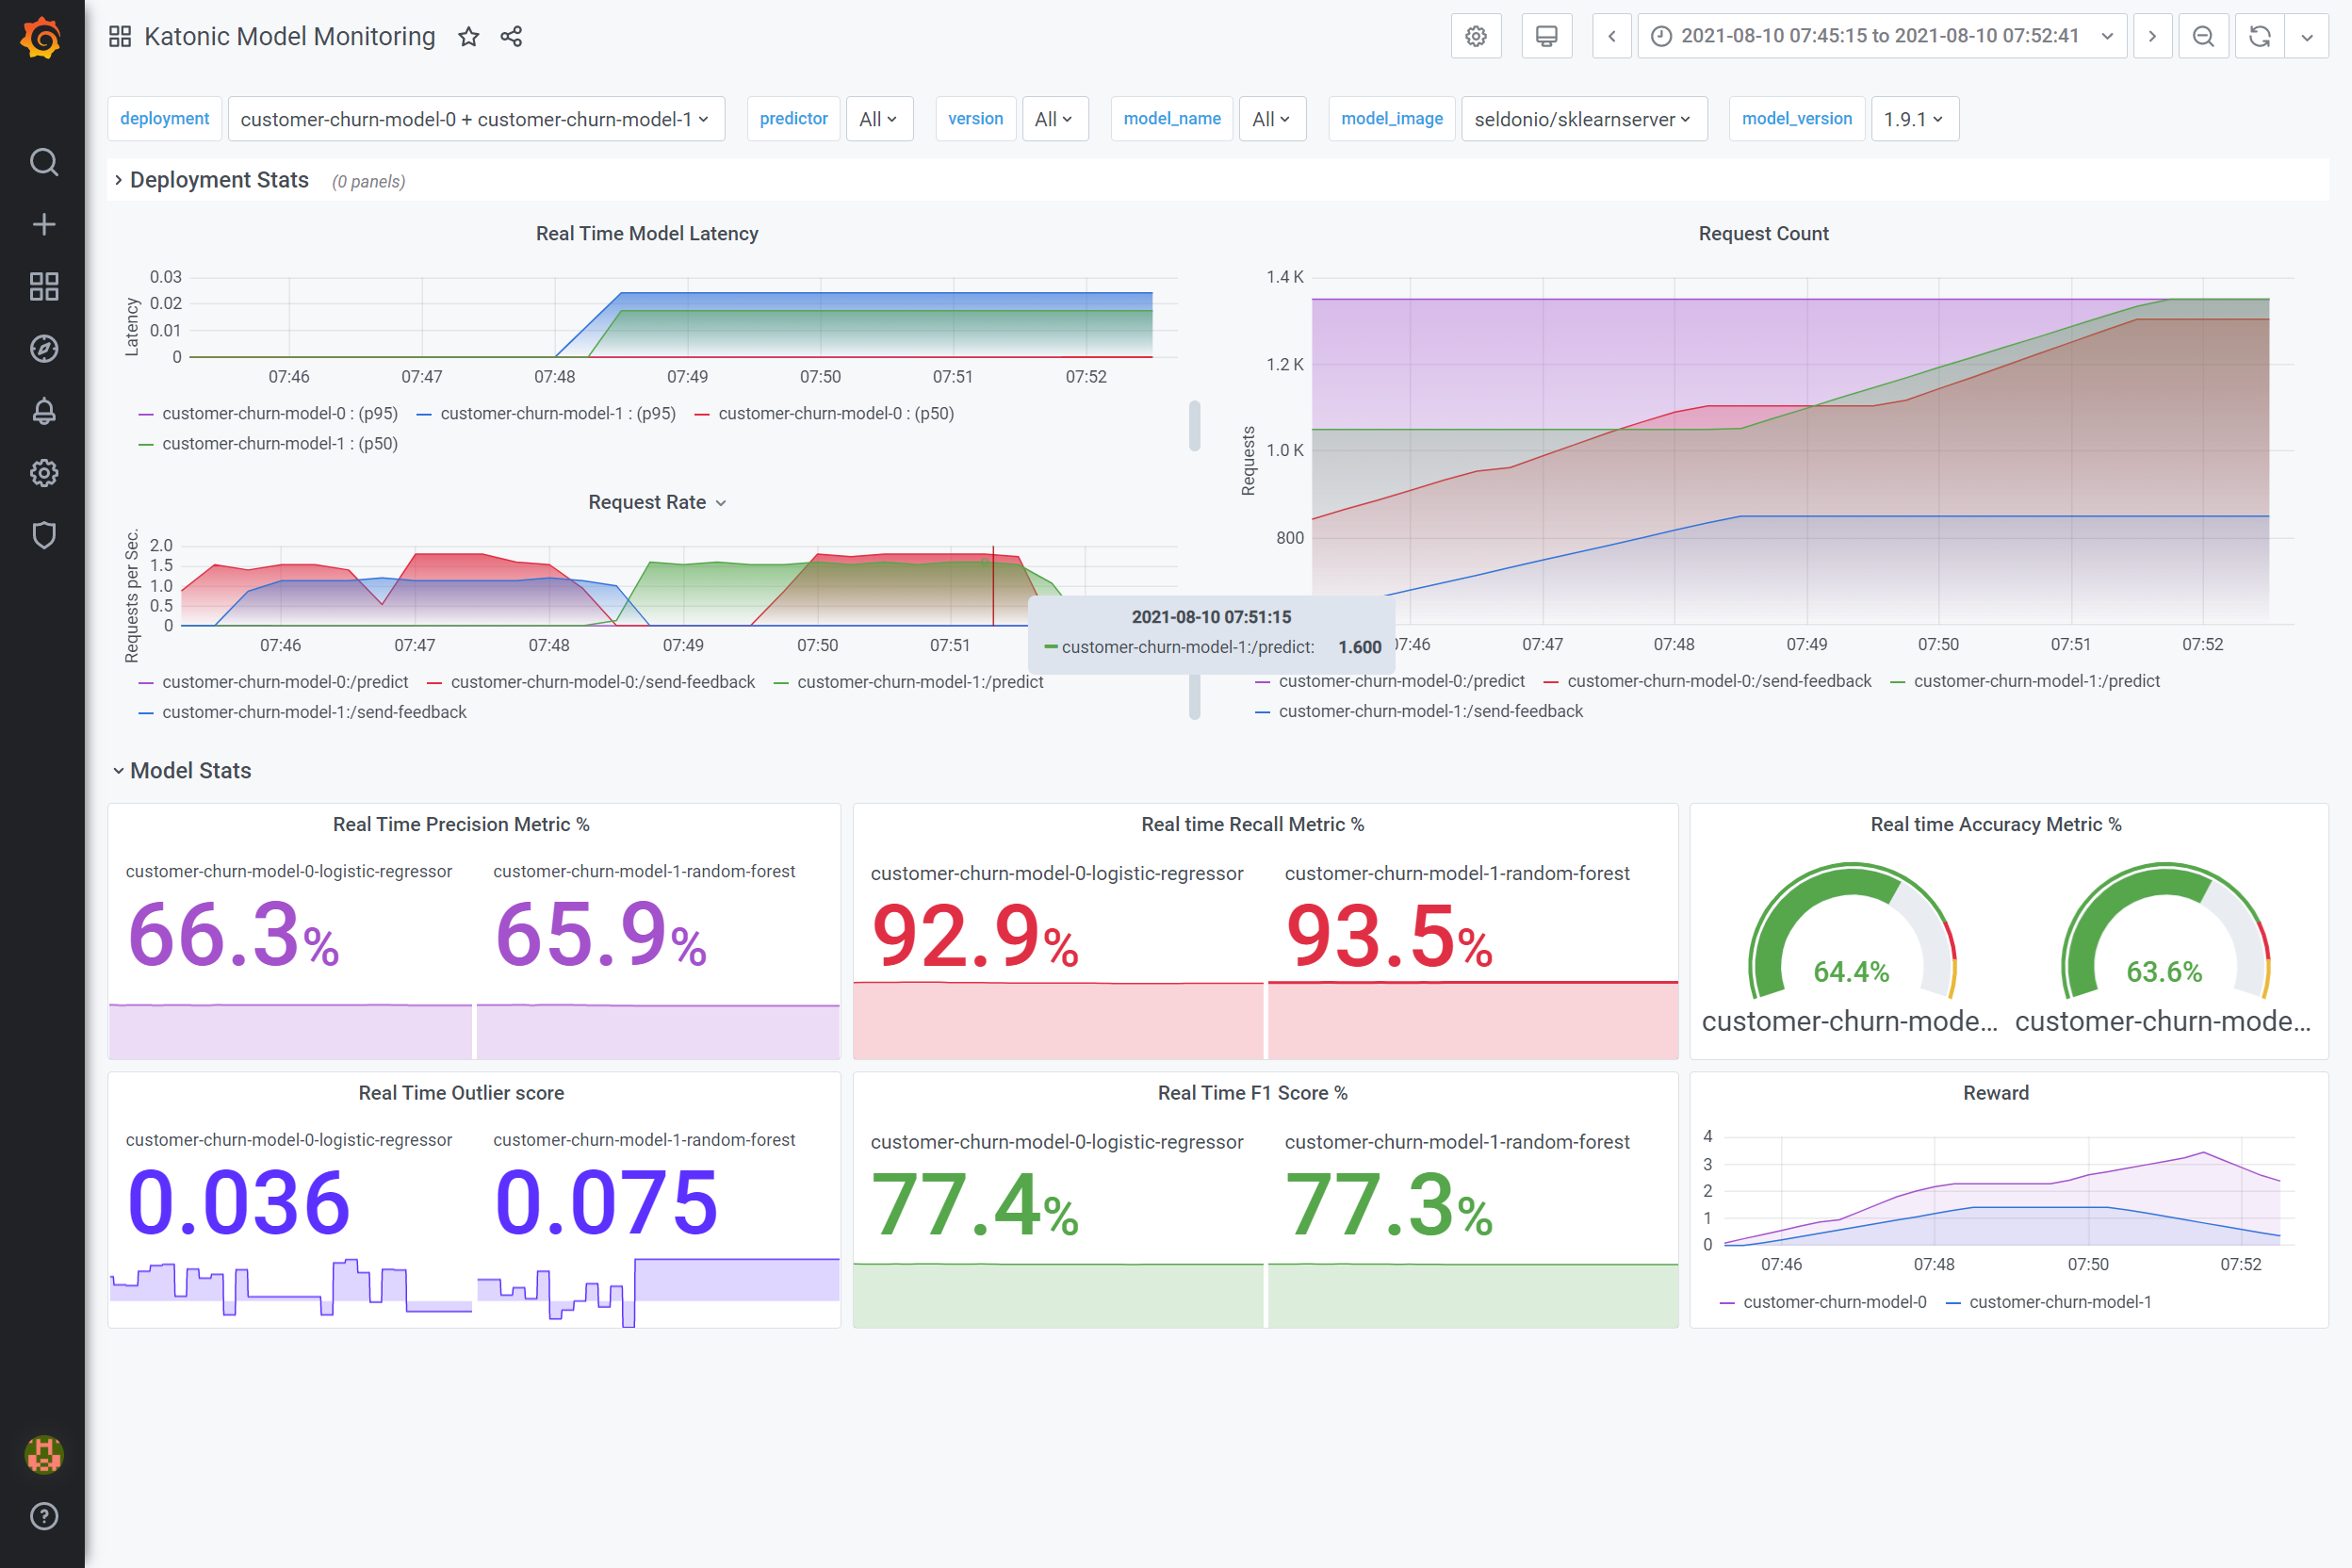Screen dimensions: 2352x1568
Task: Open the deployment variable dropdown
Action: [476, 119]
